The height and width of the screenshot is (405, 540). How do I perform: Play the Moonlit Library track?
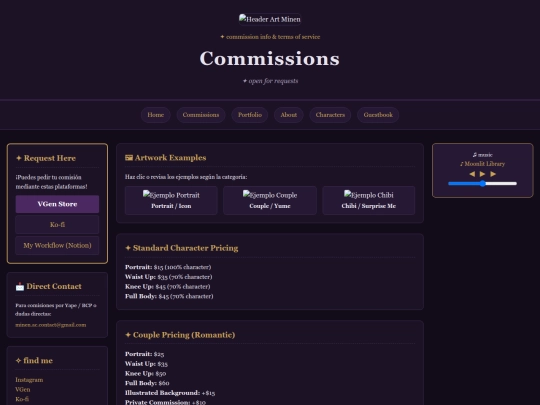coord(482,174)
